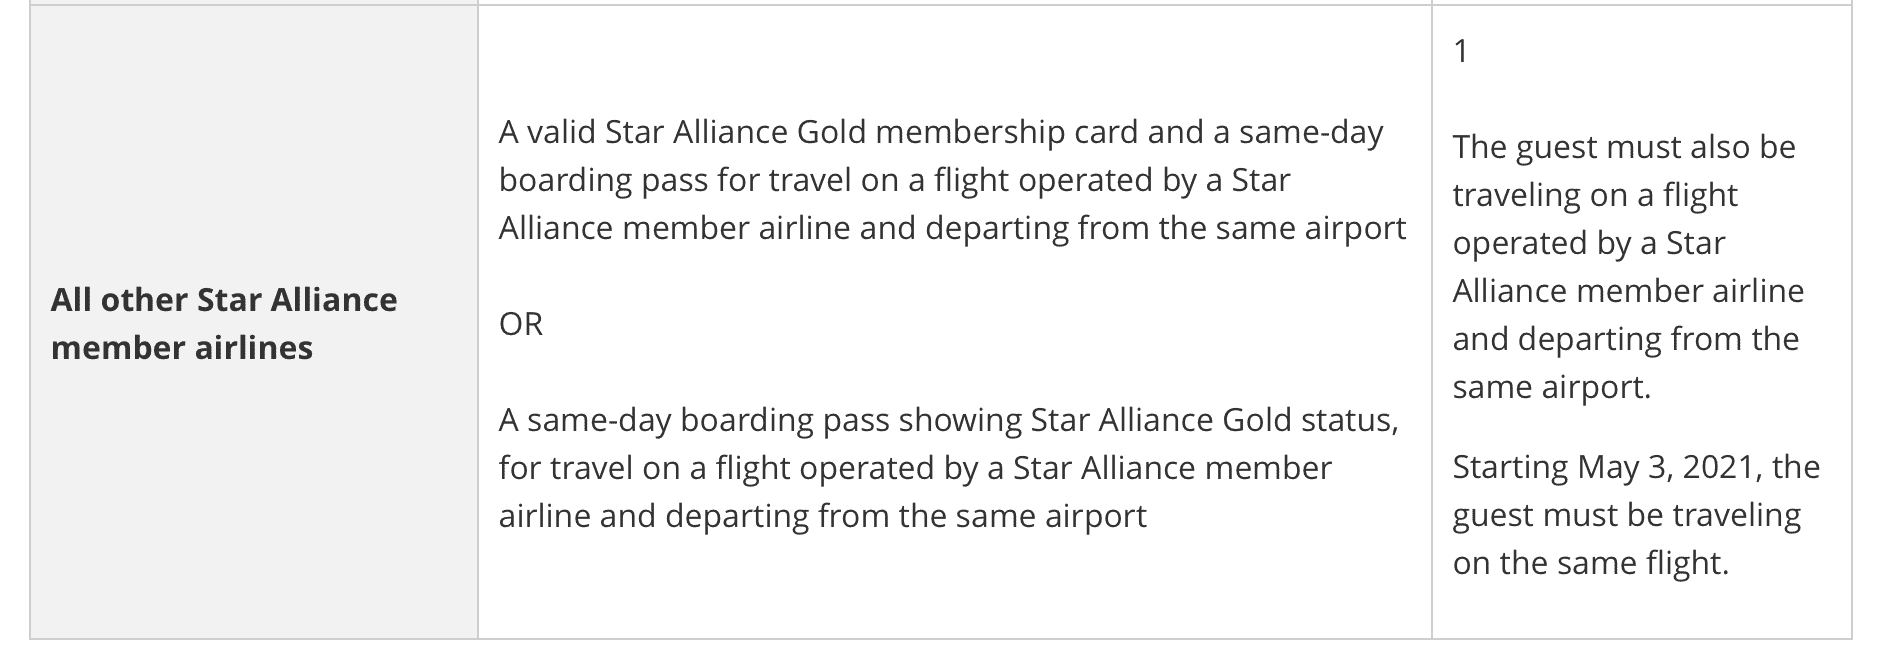Click the final line "on the same flight."
This screenshot has width=1877, height=649.
click(1590, 563)
